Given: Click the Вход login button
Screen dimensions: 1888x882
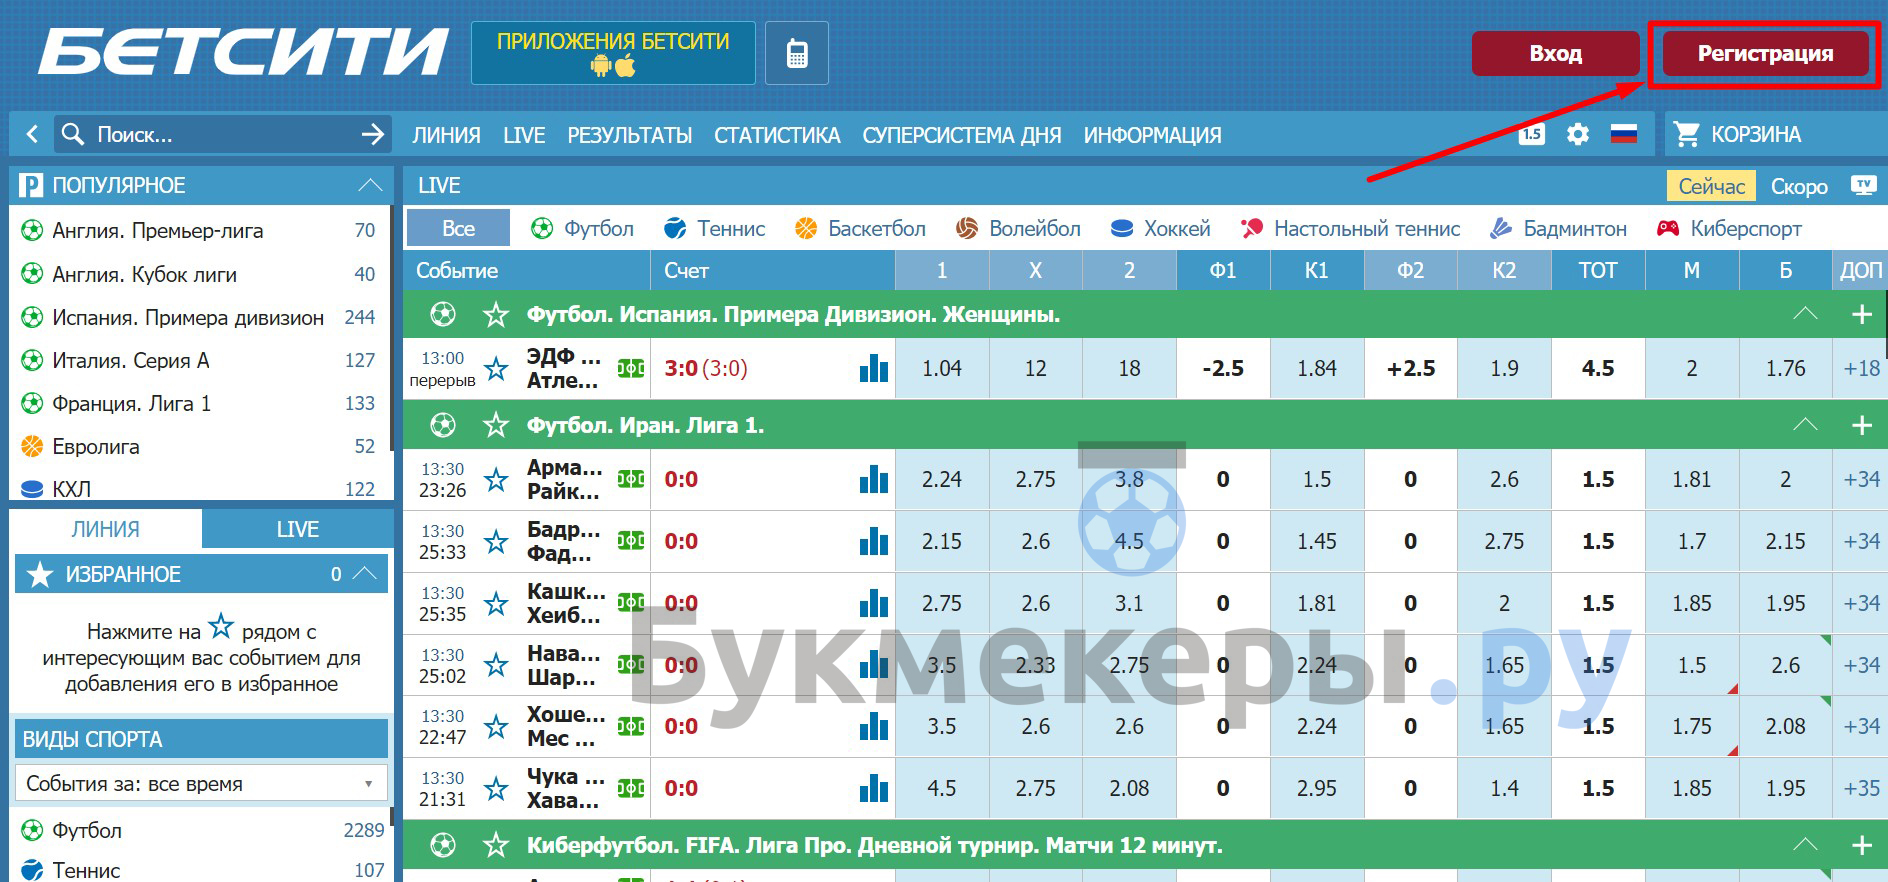Looking at the screenshot, I should pyautogui.click(x=1555, y=53).
